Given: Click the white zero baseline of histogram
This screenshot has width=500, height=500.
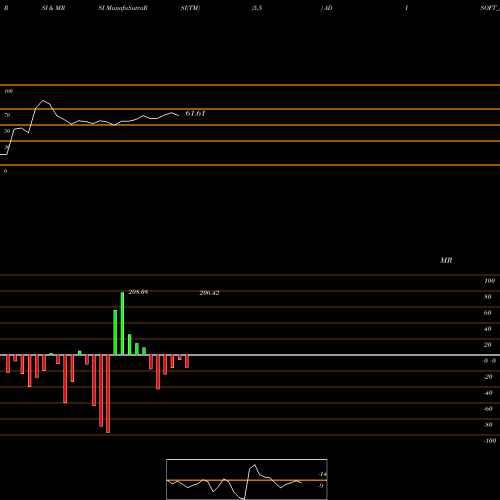Looking at the screenshot, I should pos(250,355).
